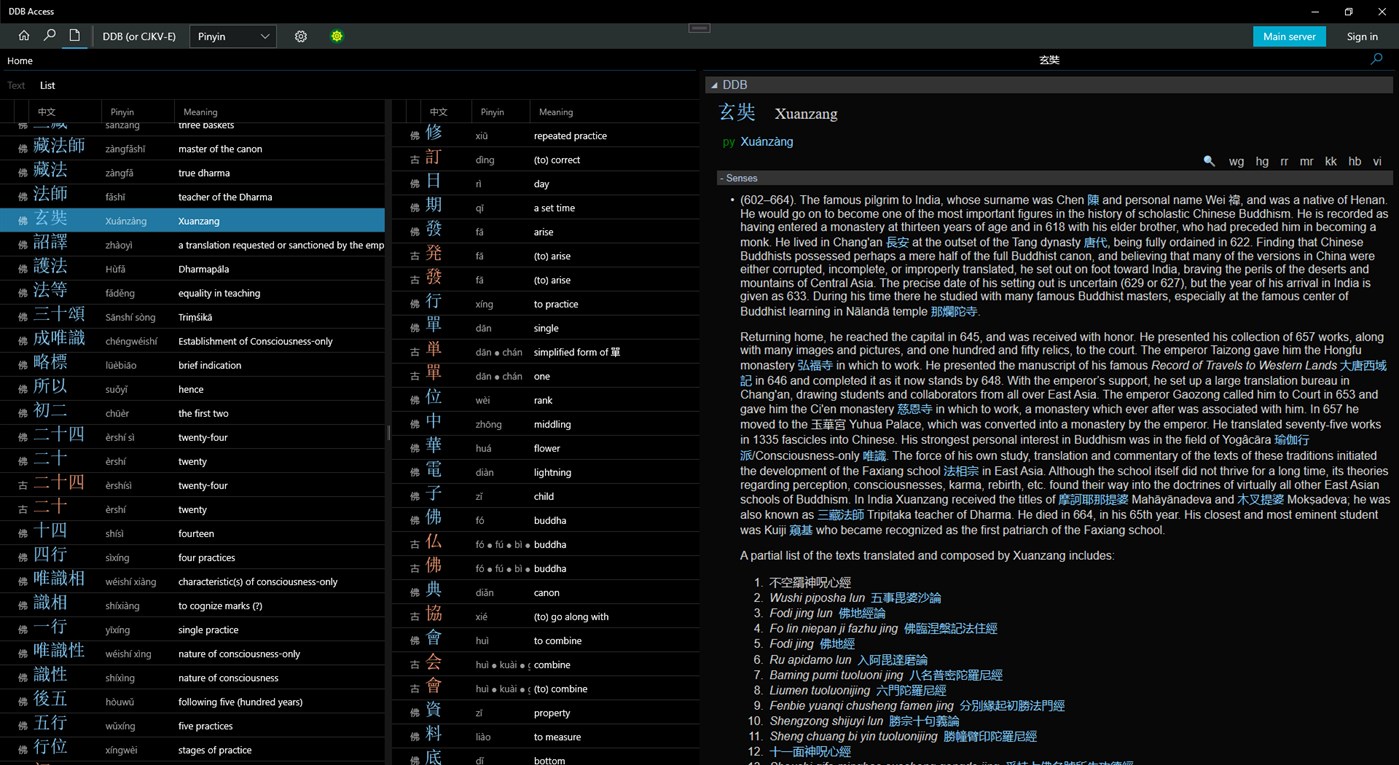Click the py pronunciation icon beside Xuánzàng
This screenshot has width=1399, height=765.
click(728, 142)
